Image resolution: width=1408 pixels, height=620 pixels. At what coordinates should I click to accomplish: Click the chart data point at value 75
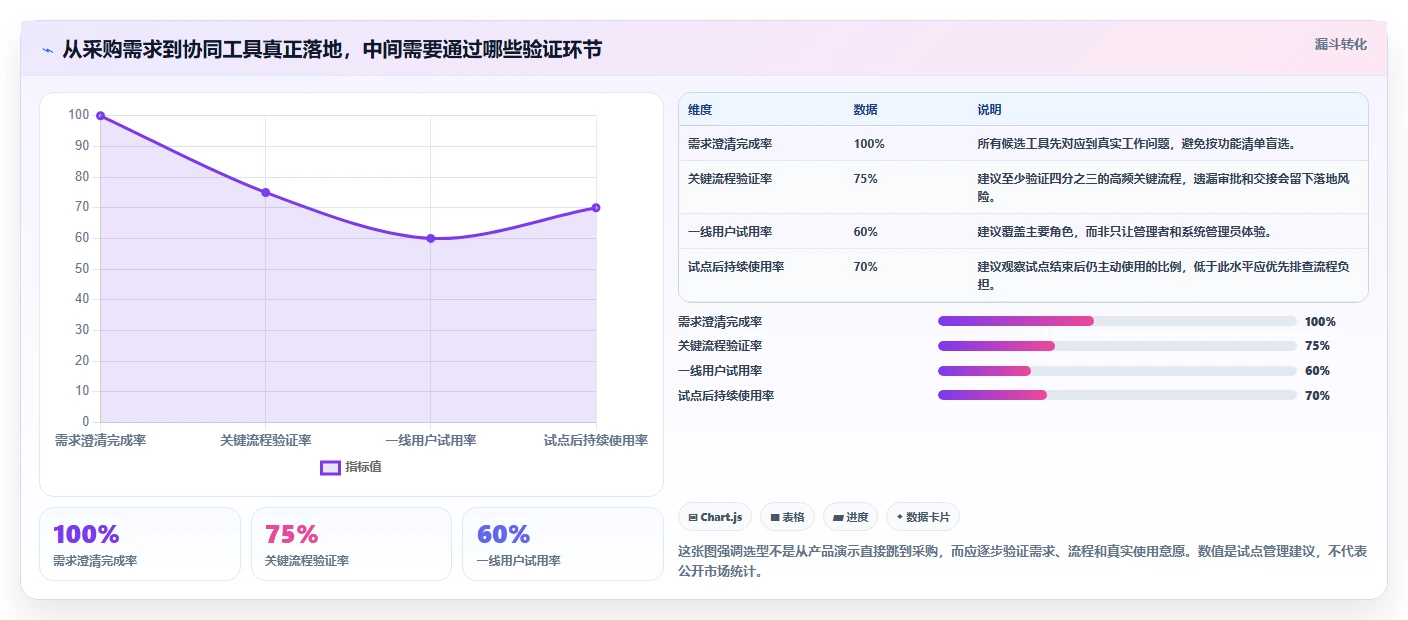tap(265, 192)
